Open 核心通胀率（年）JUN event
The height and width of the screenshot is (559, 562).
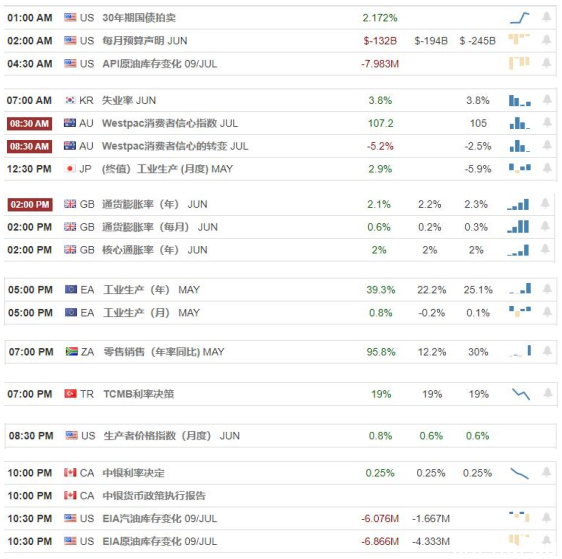(155, 250)
